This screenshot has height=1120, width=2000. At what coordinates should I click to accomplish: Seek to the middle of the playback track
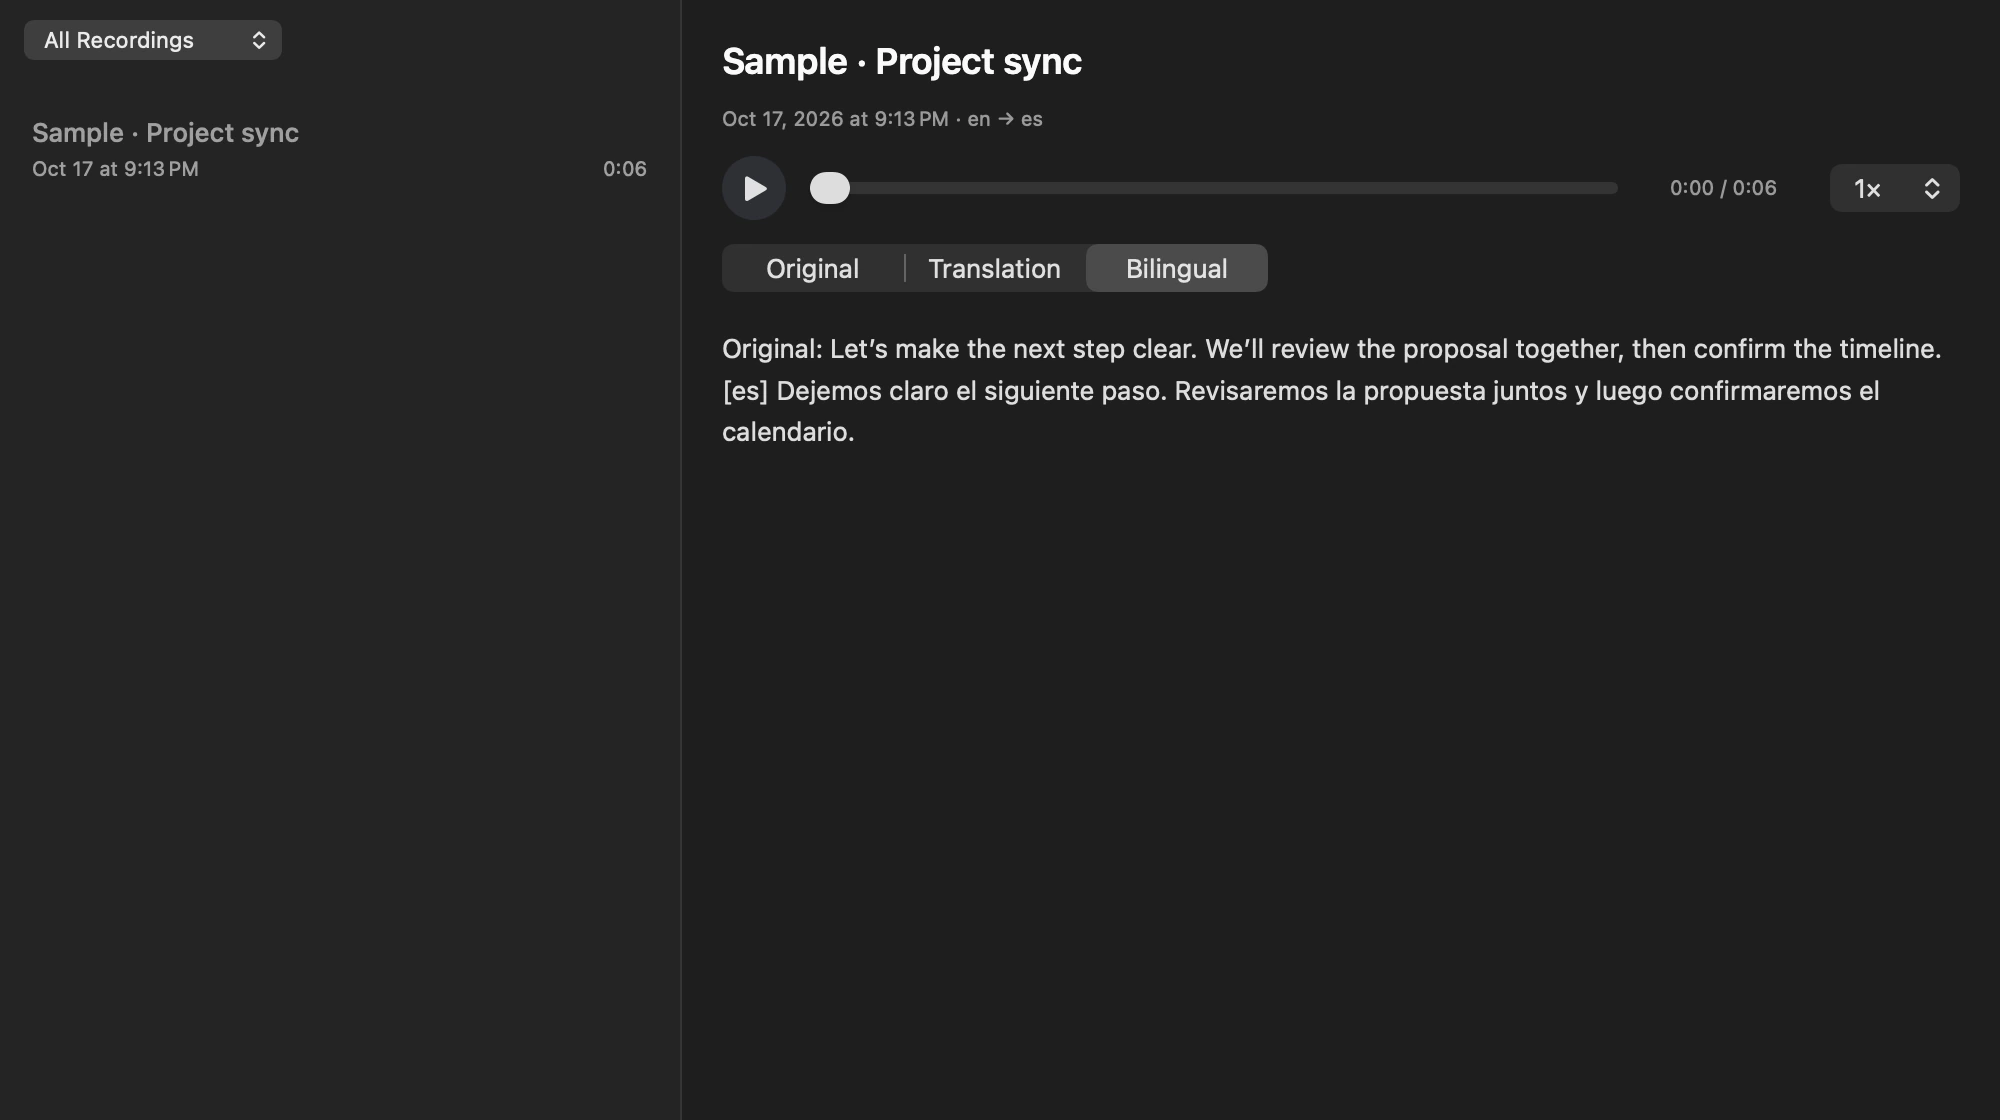(1214, 188)
